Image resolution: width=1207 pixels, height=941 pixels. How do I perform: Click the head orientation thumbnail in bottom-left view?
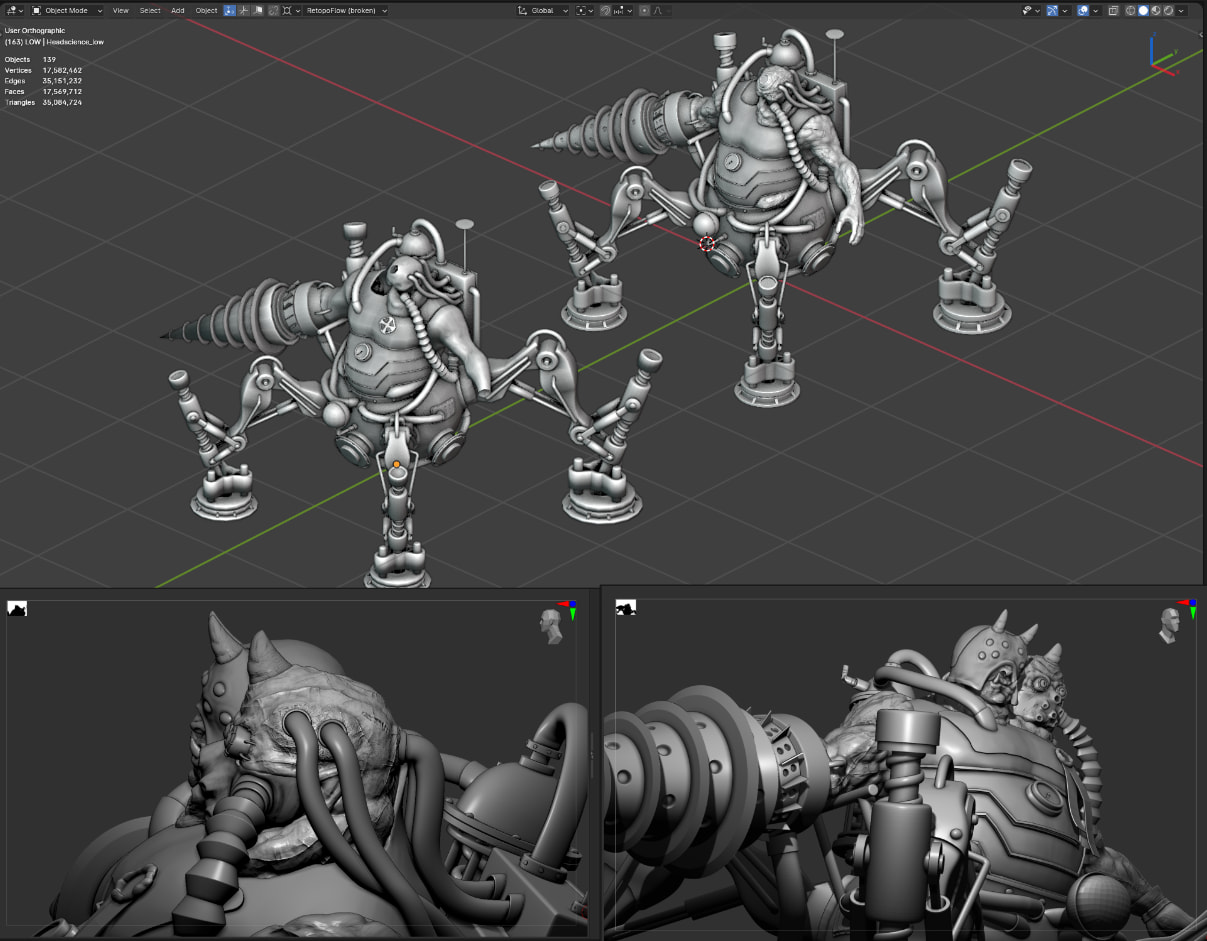(548, 625)
